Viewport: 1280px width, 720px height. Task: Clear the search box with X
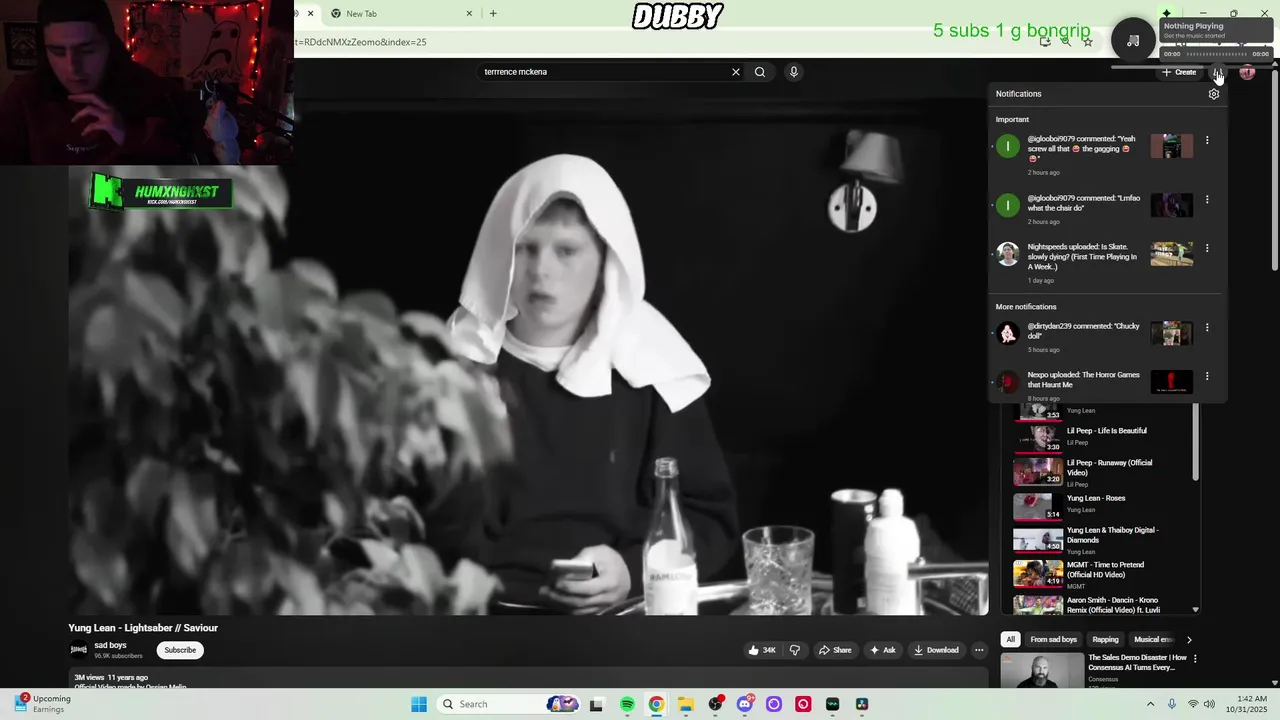(736, 72)
